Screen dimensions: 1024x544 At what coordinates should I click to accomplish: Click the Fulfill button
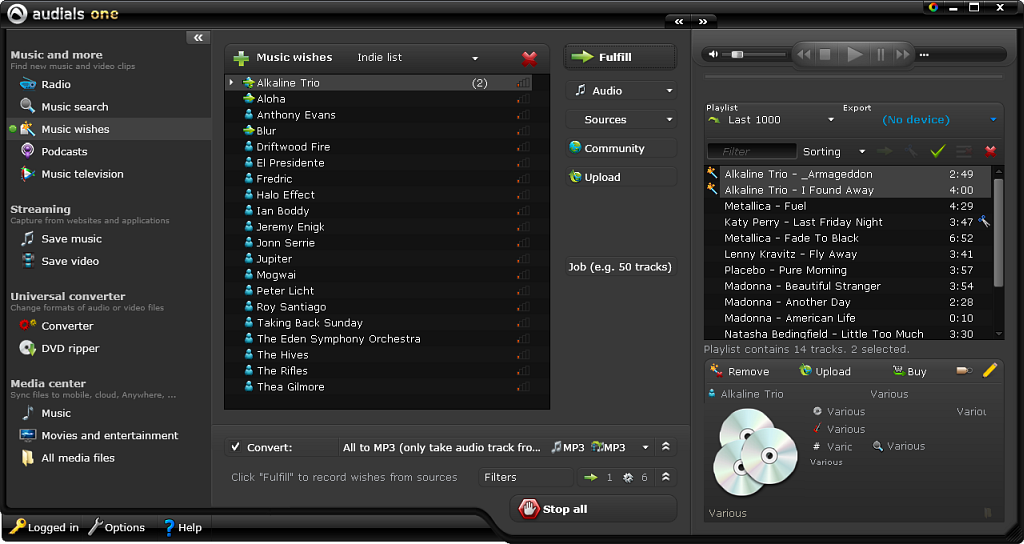(x=620, y=57)
